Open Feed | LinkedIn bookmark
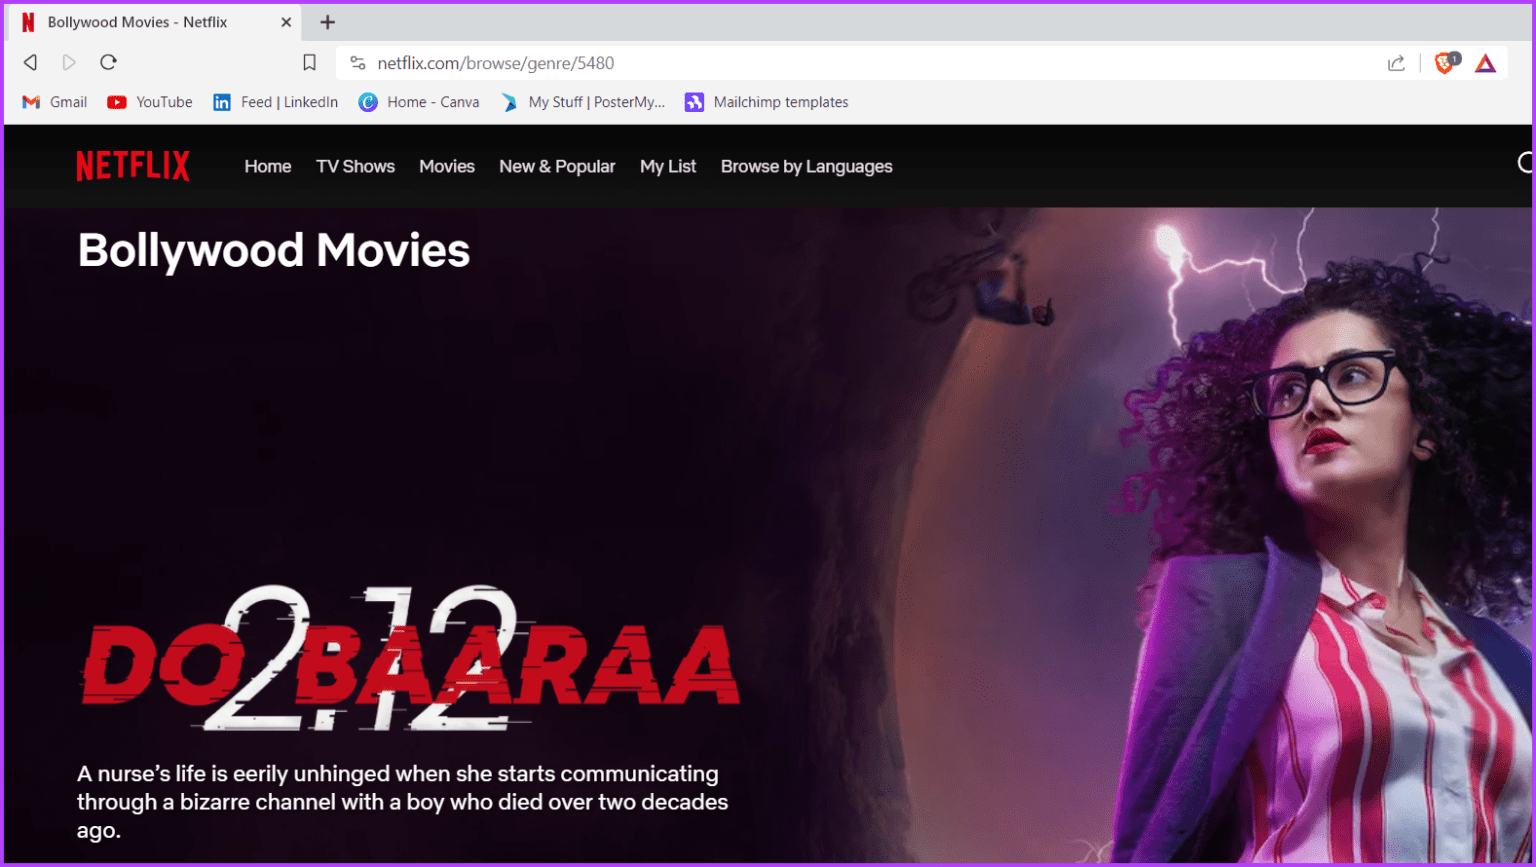Viewport: 1536px width, 867px height. (x=275, y=102)
